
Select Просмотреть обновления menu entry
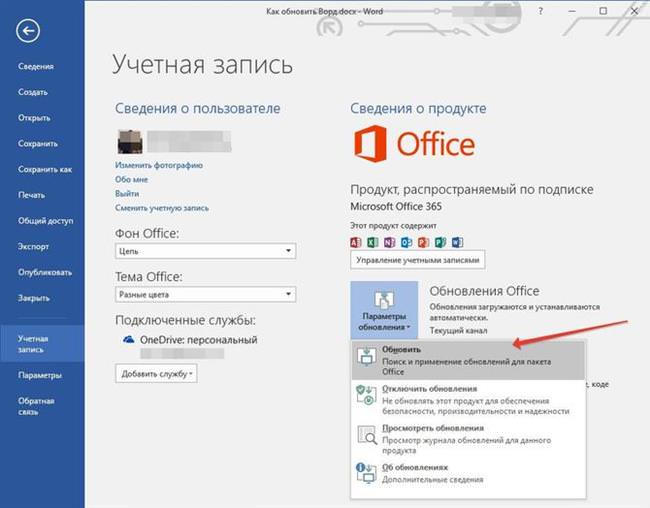(468, 438)
